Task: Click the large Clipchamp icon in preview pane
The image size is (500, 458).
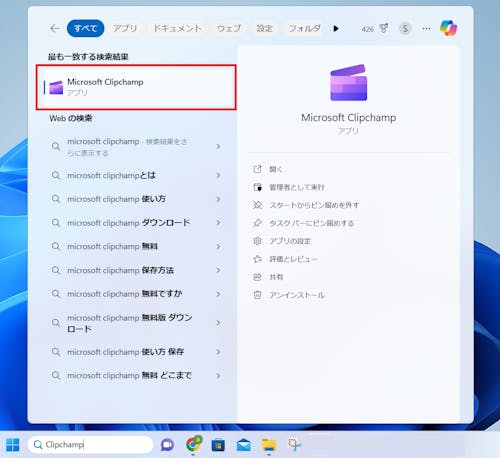Action: [349, 83]
